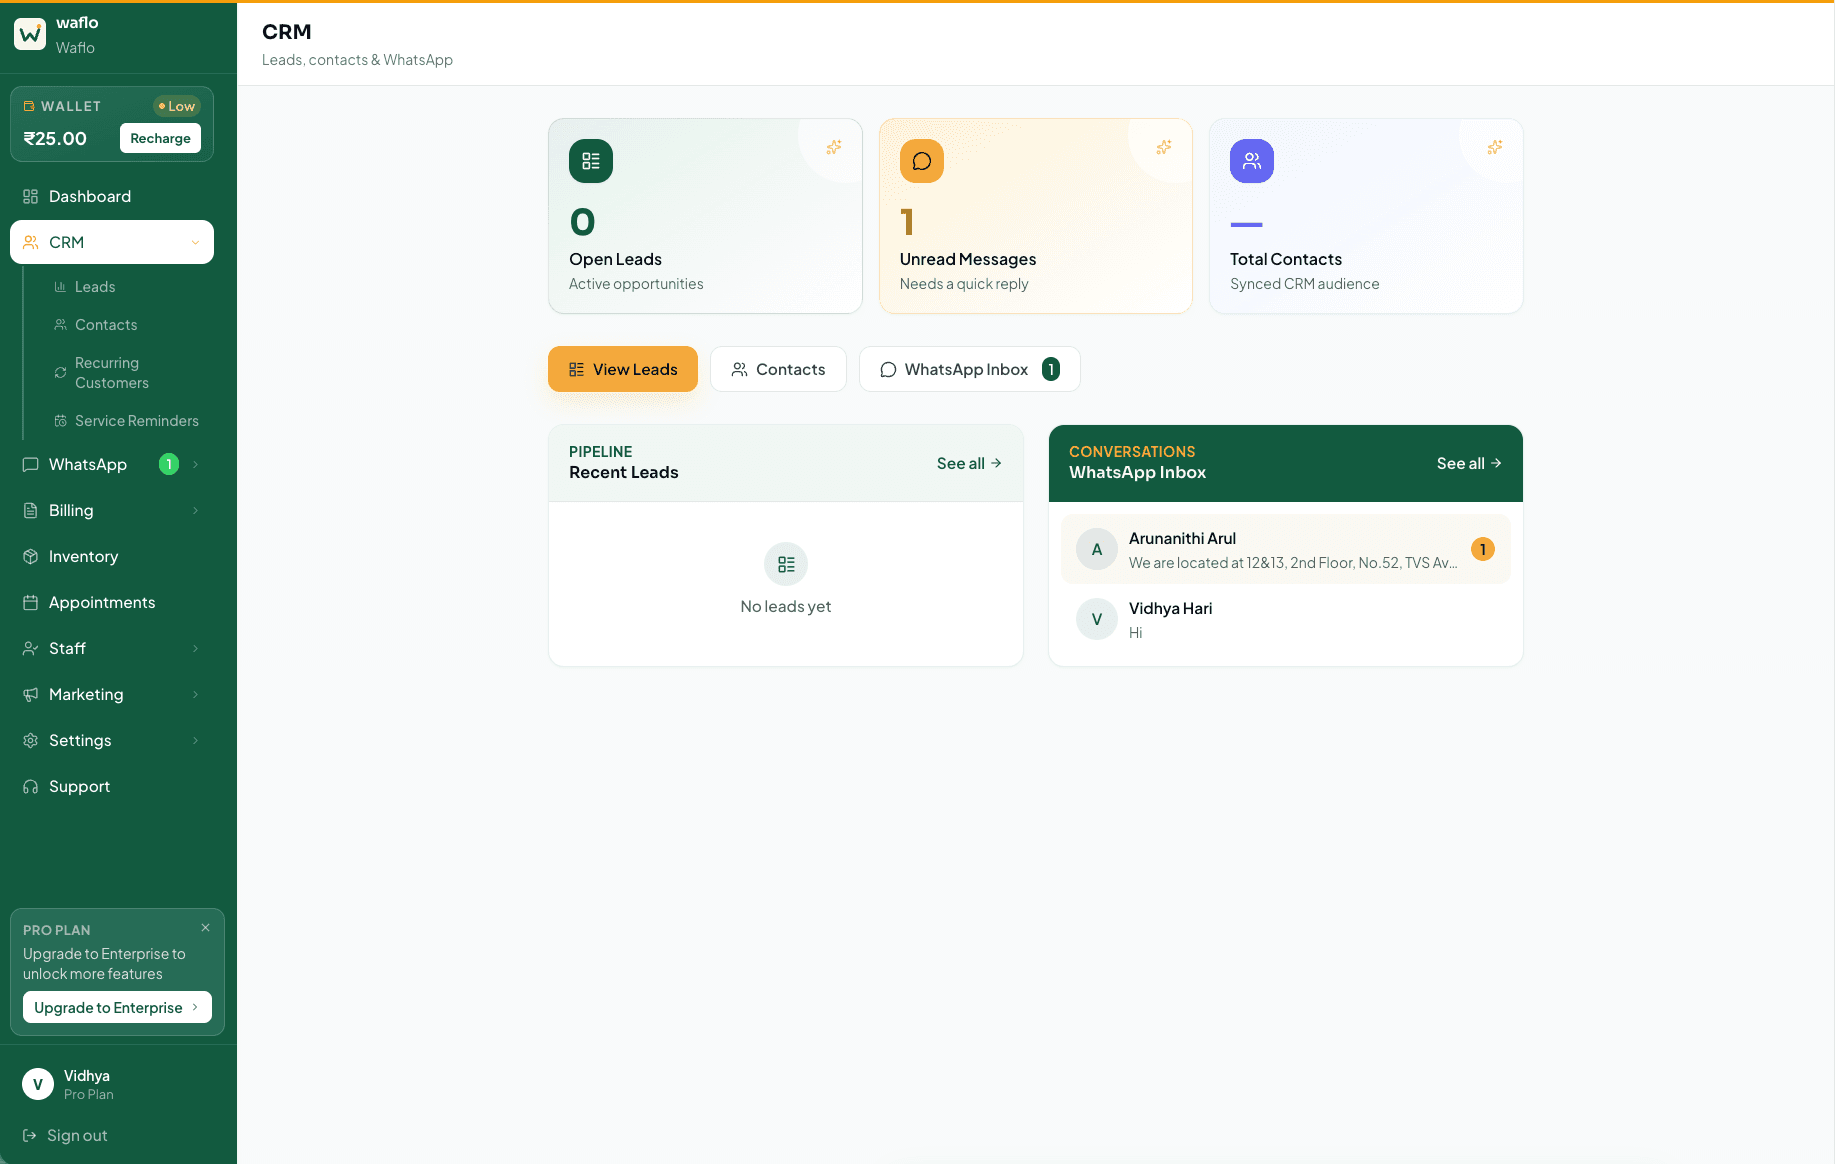The width and height of the screenshot is (1835, 1164).
Task: Click the Appointments calendar icon
Action: click(x=31, y=602)
